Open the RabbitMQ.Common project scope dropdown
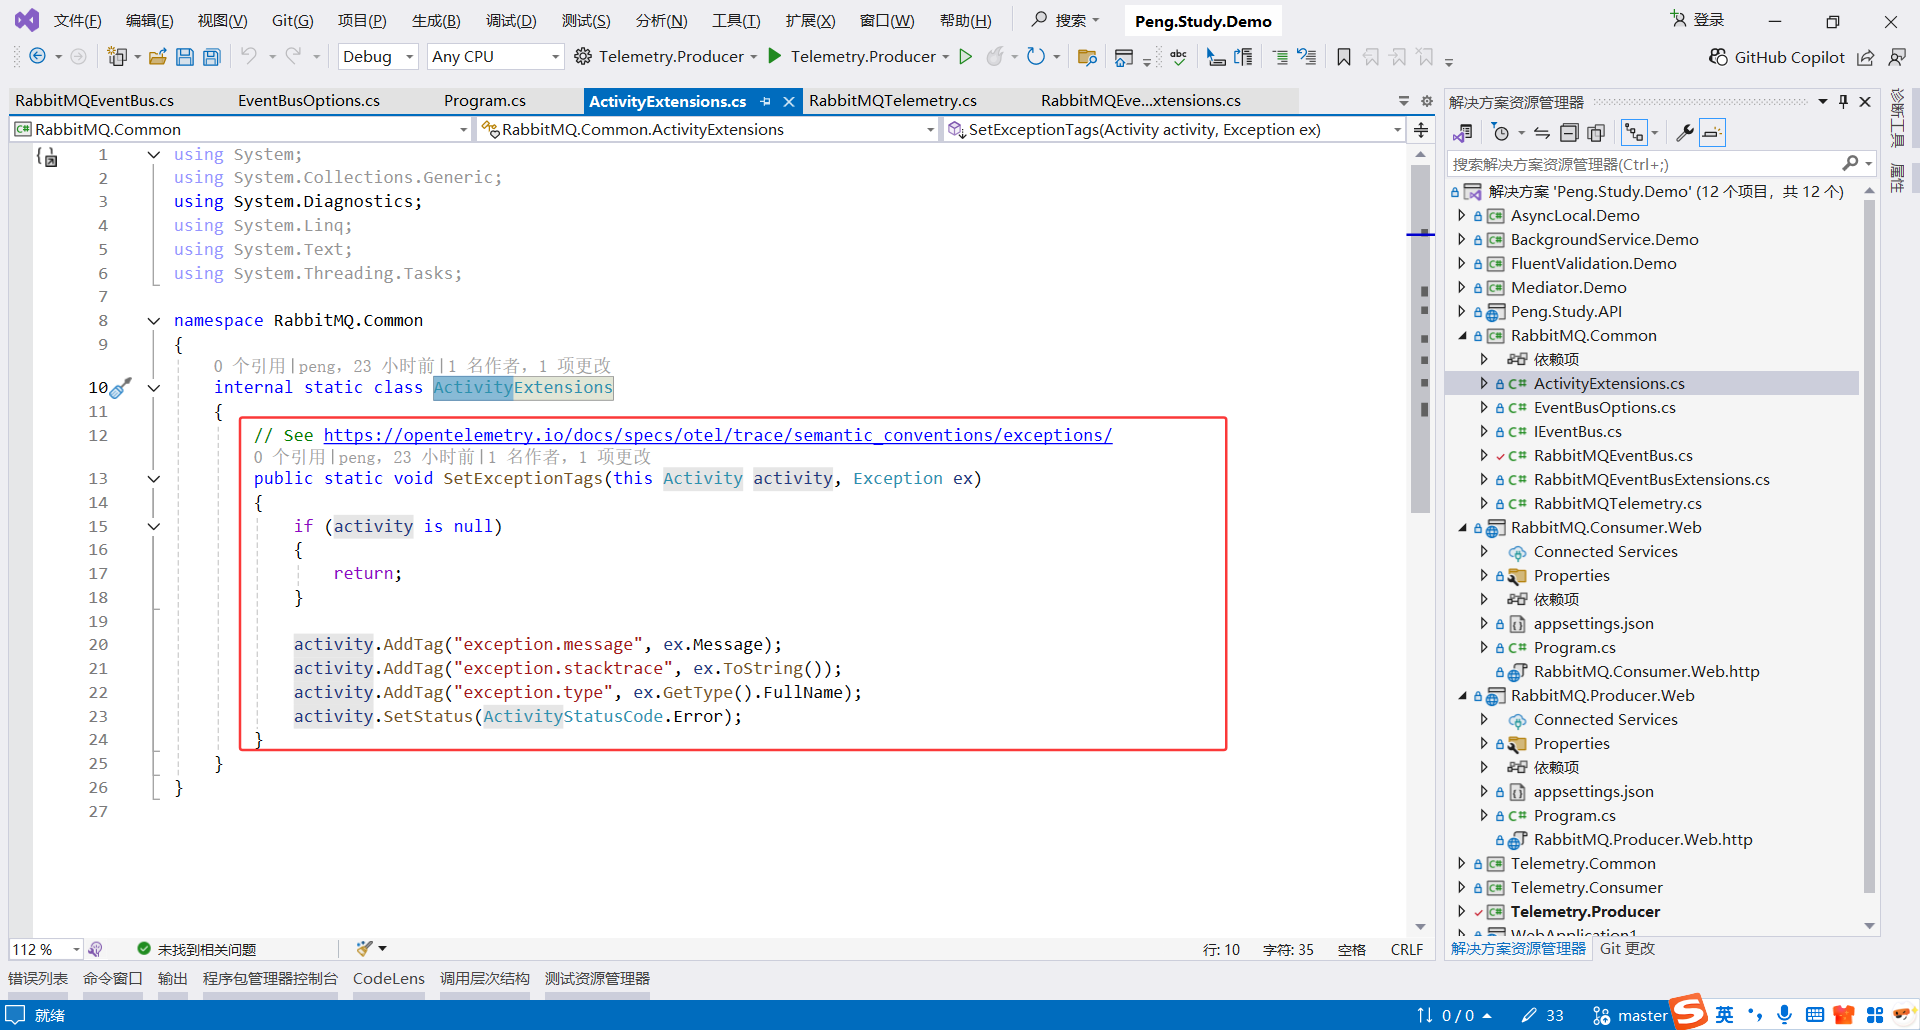Image resolution: width=1920 pixels, height=1030 pixels. click(241, 129)
